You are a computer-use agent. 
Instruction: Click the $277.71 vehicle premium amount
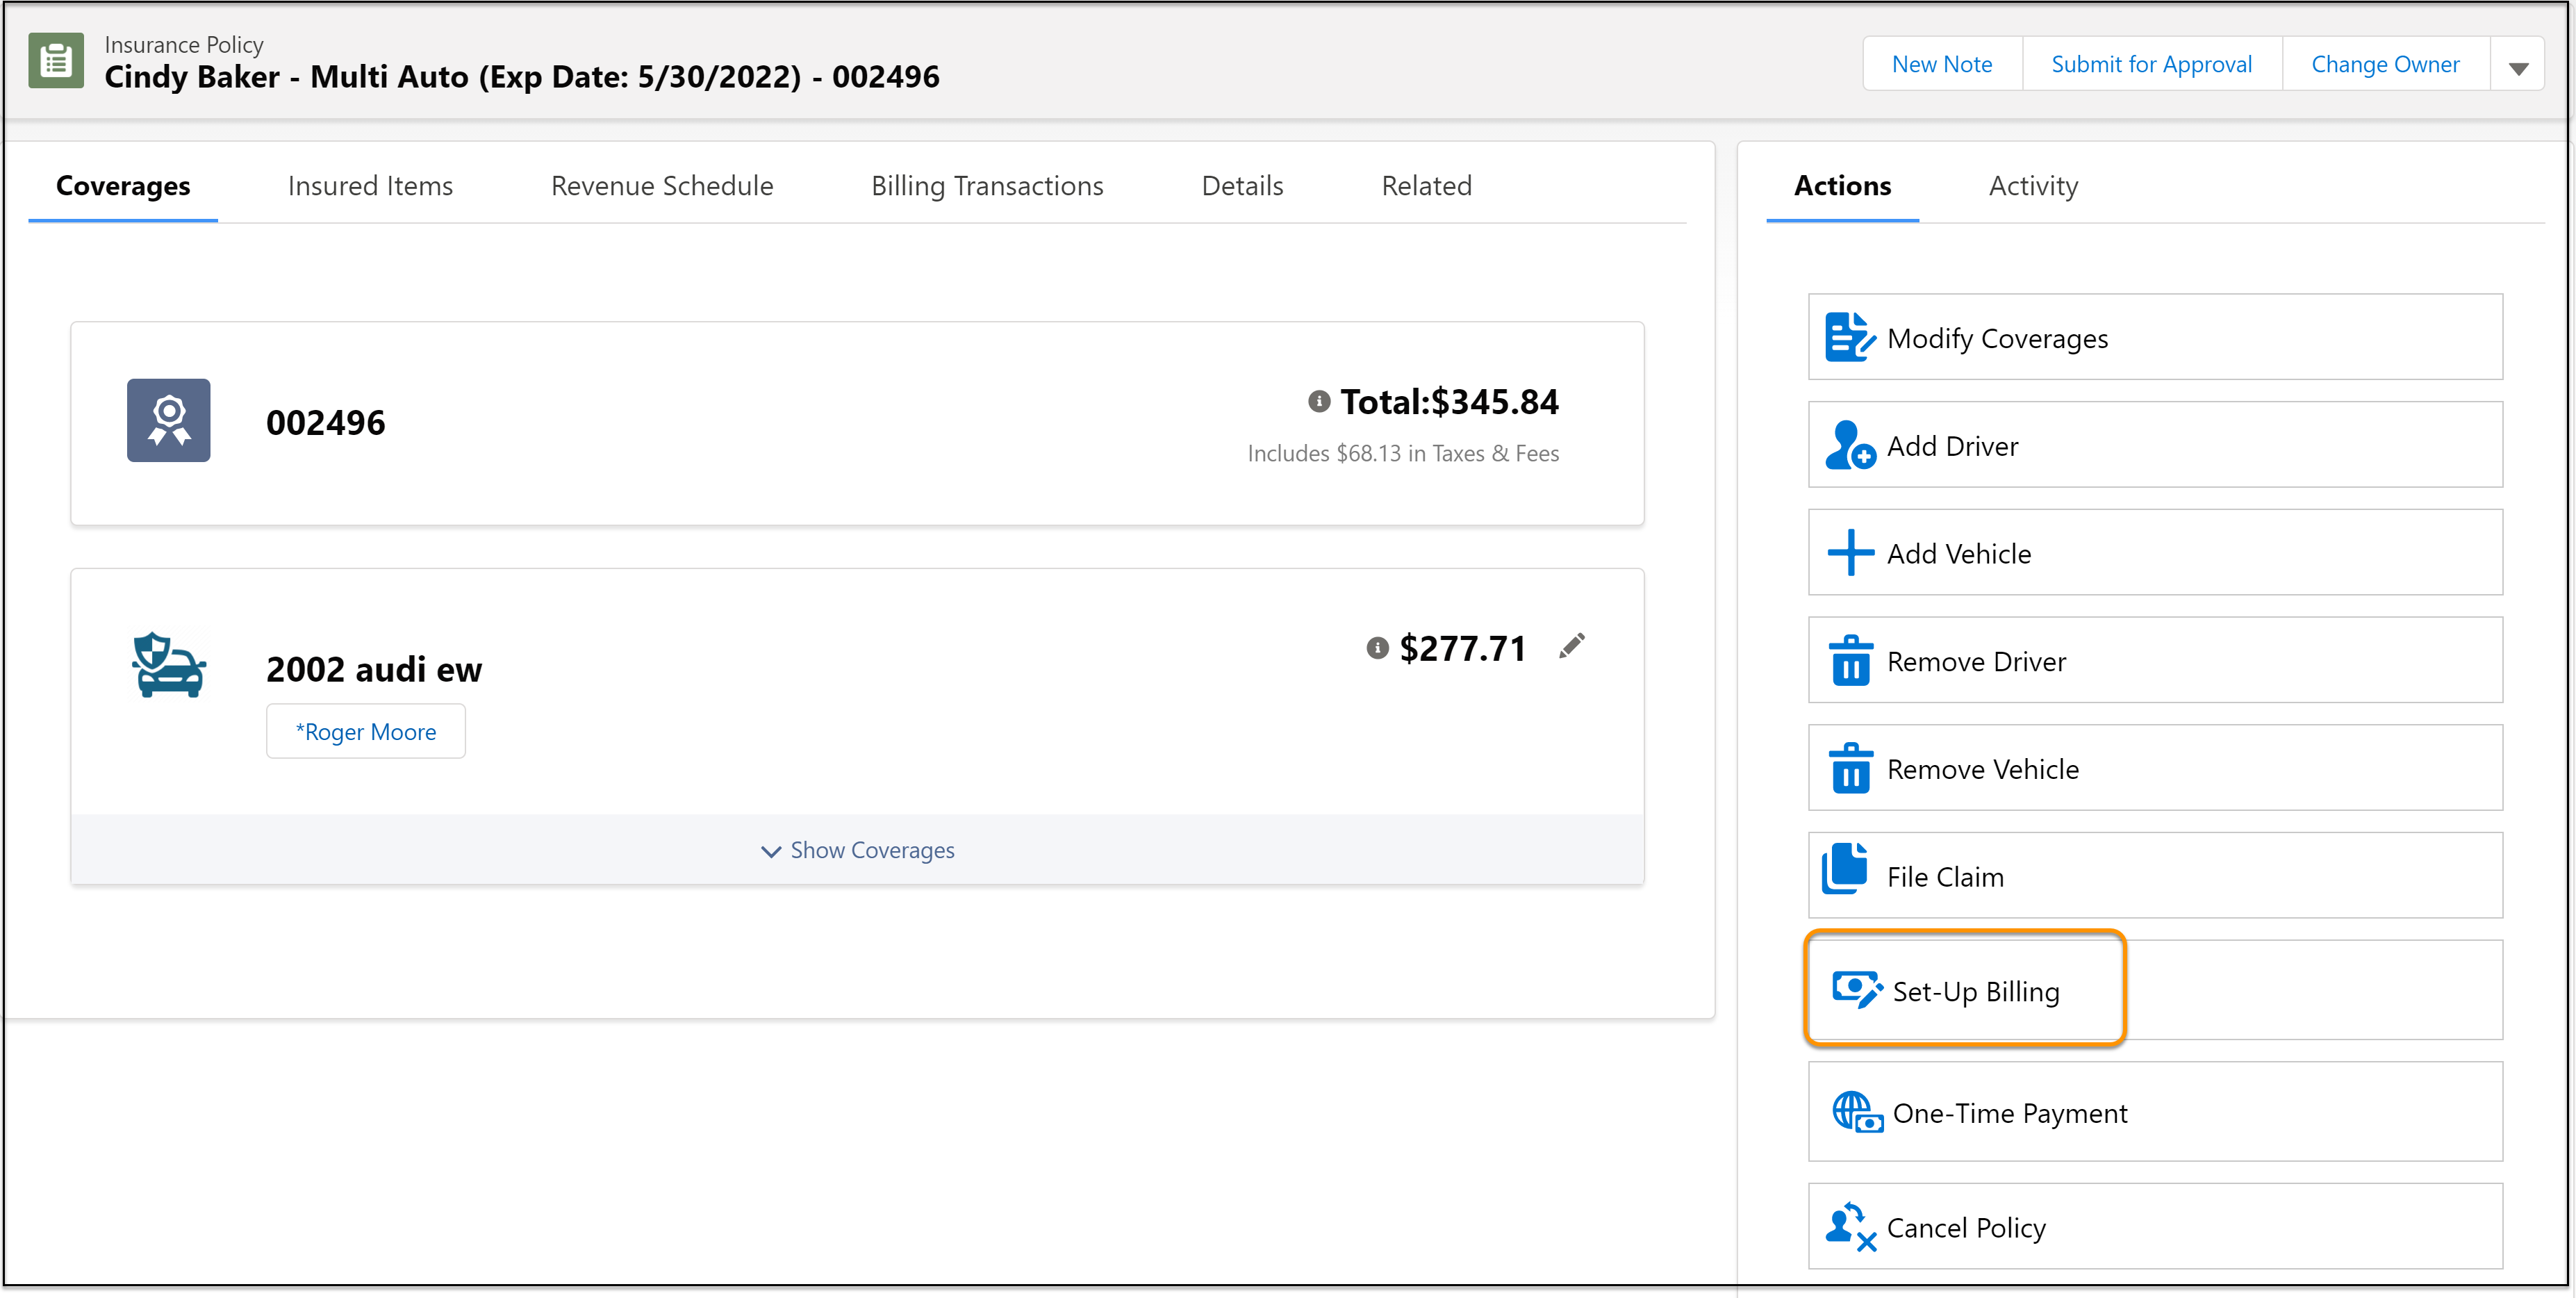(x=1463, y=648)
